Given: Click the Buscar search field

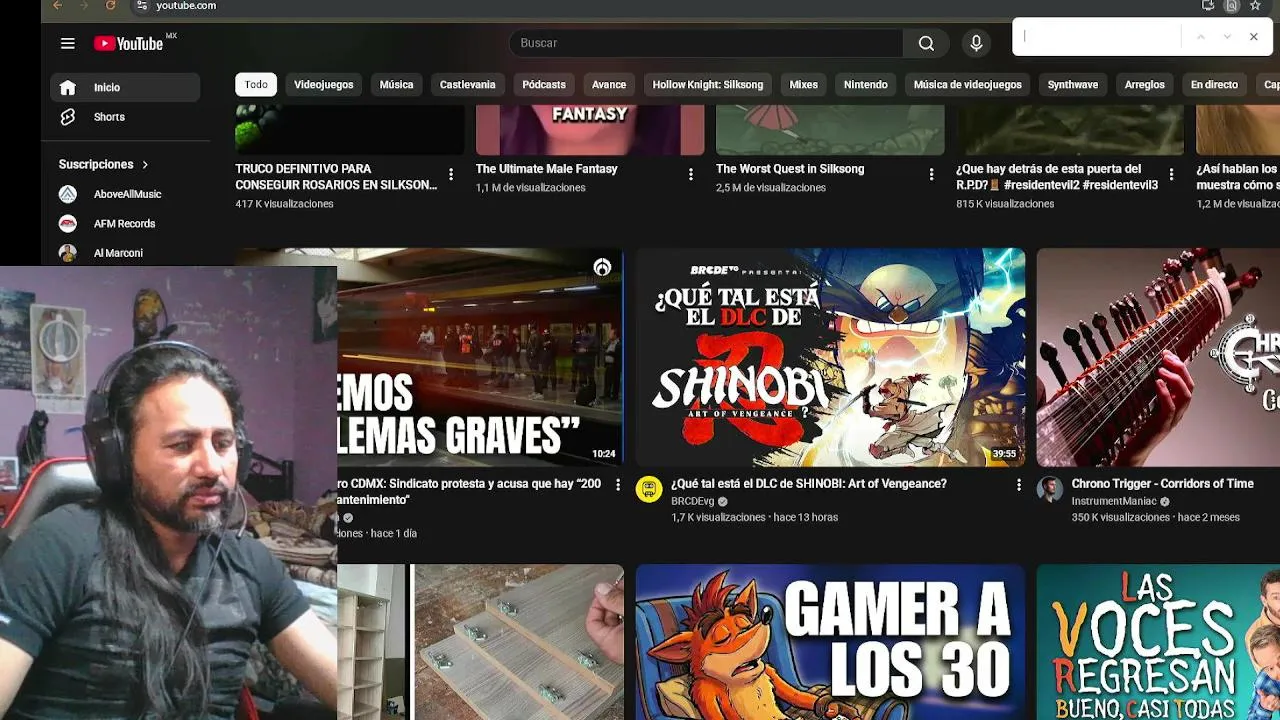Looking at the screenshot, I should (706, 43).
